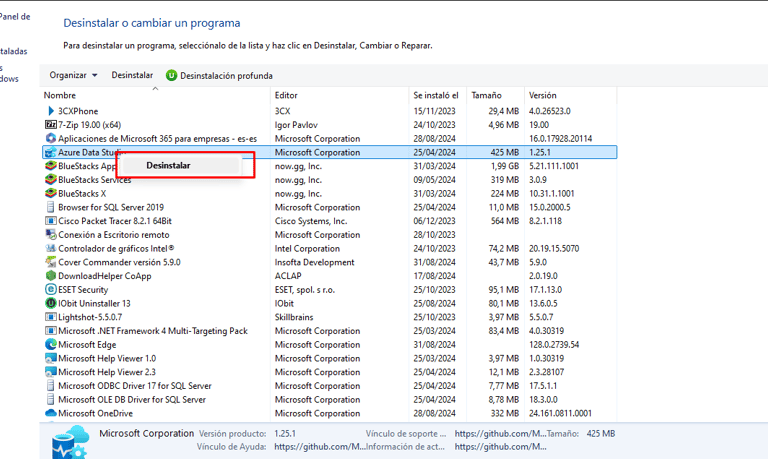Click the Browser for SQL Server 2019 icon
This screenshot has height=459, width=768.
[x=50, y=207]
